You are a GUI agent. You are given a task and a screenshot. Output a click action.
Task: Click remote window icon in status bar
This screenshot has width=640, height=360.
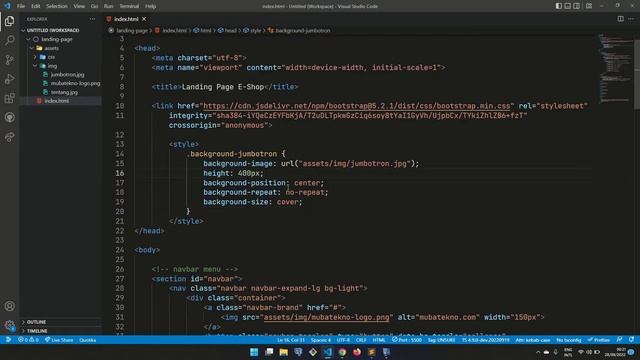pyautogui.click(x=8, y=340)
